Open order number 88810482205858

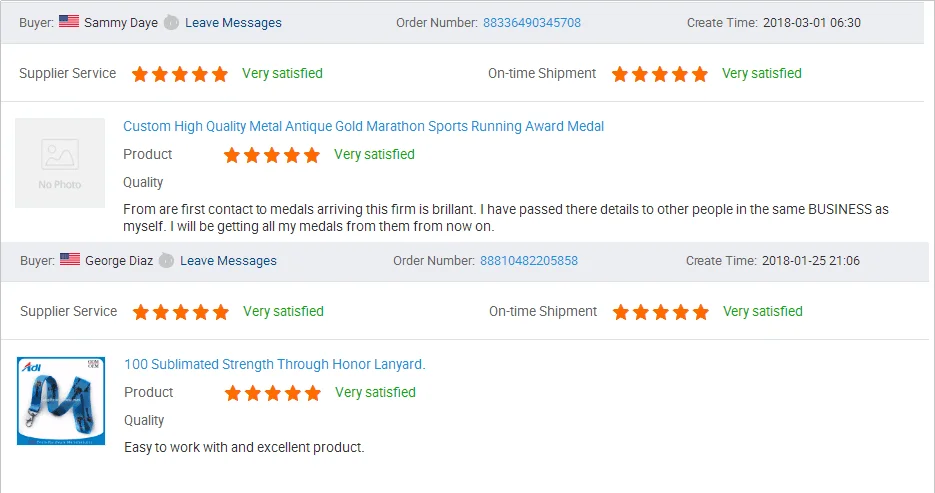(528, 260)
